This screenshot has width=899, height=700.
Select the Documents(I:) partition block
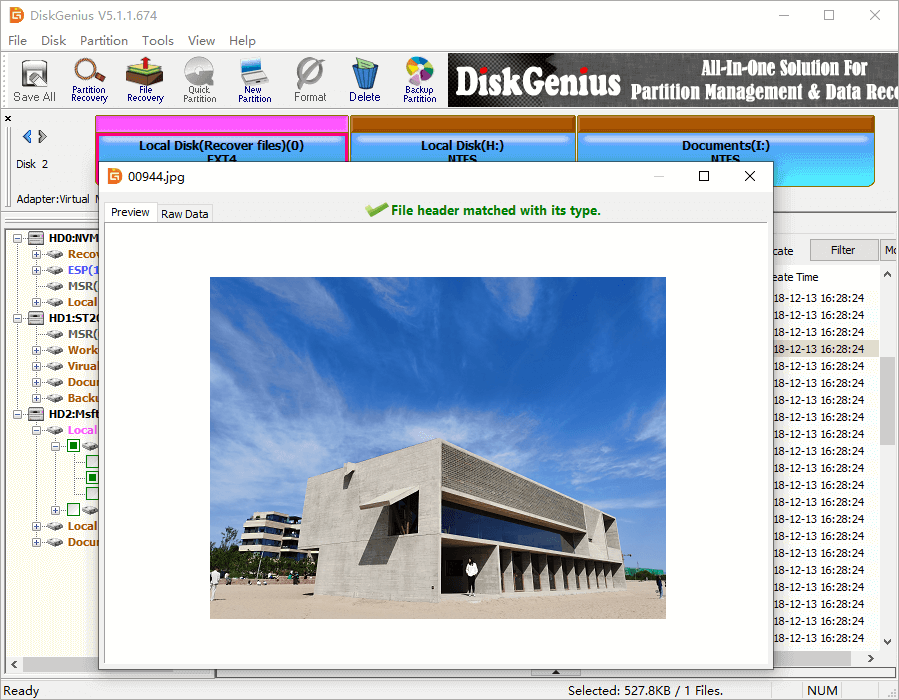pos(725,151)
